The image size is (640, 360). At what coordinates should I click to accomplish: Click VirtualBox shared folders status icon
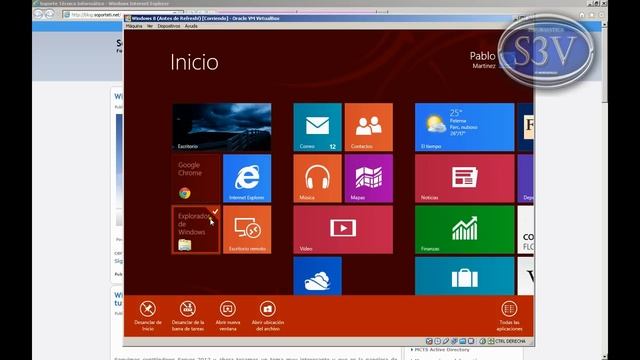click(463, 341)
